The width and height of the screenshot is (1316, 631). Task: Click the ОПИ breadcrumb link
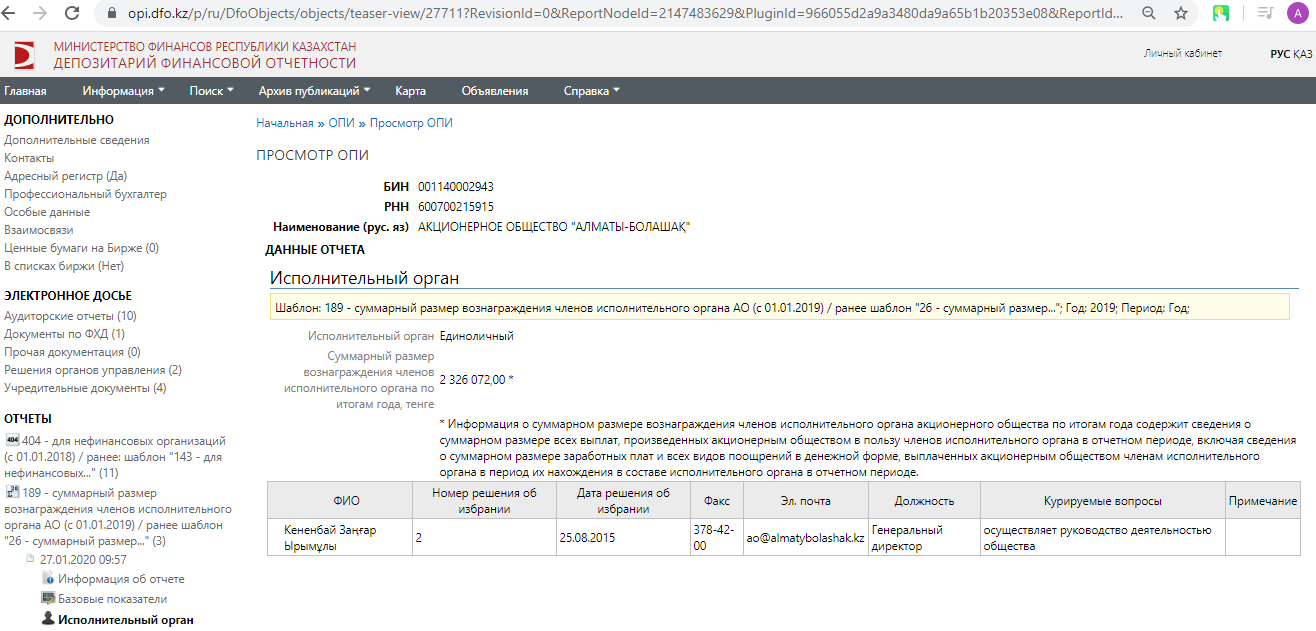(x=341, y=123)
